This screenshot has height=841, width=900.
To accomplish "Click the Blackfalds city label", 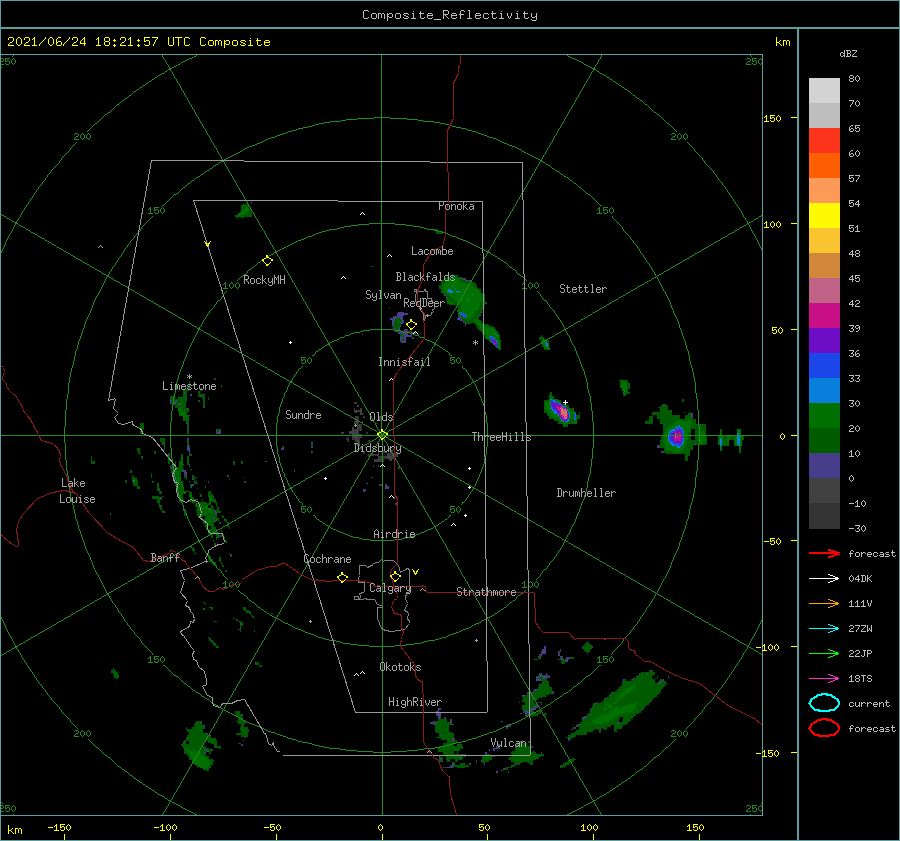I will pyautogui.click(x=425, y=277).
